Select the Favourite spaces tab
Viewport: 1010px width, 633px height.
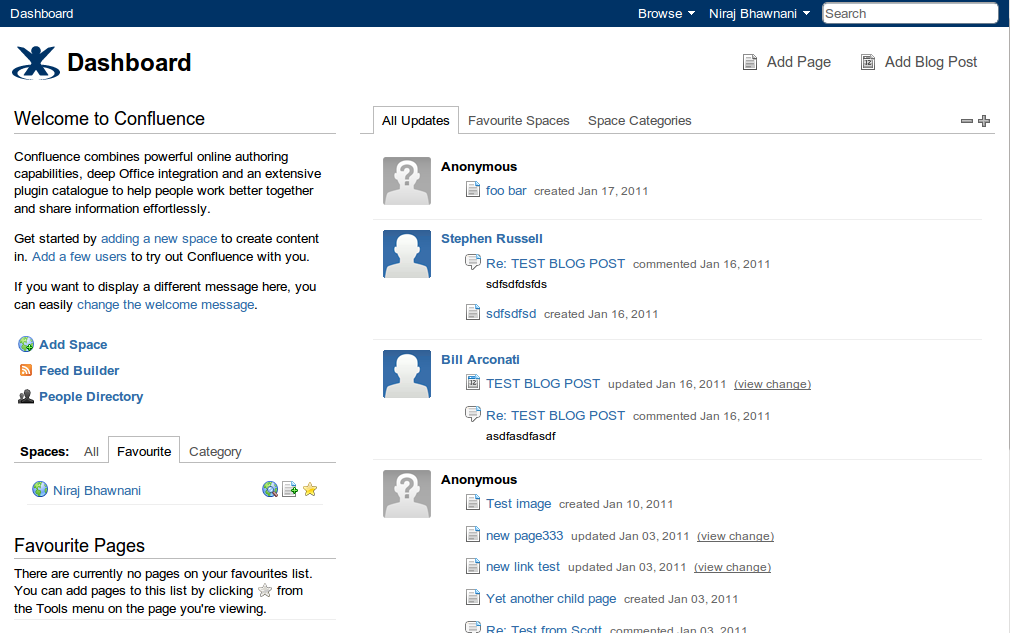(x=144, y=450)
